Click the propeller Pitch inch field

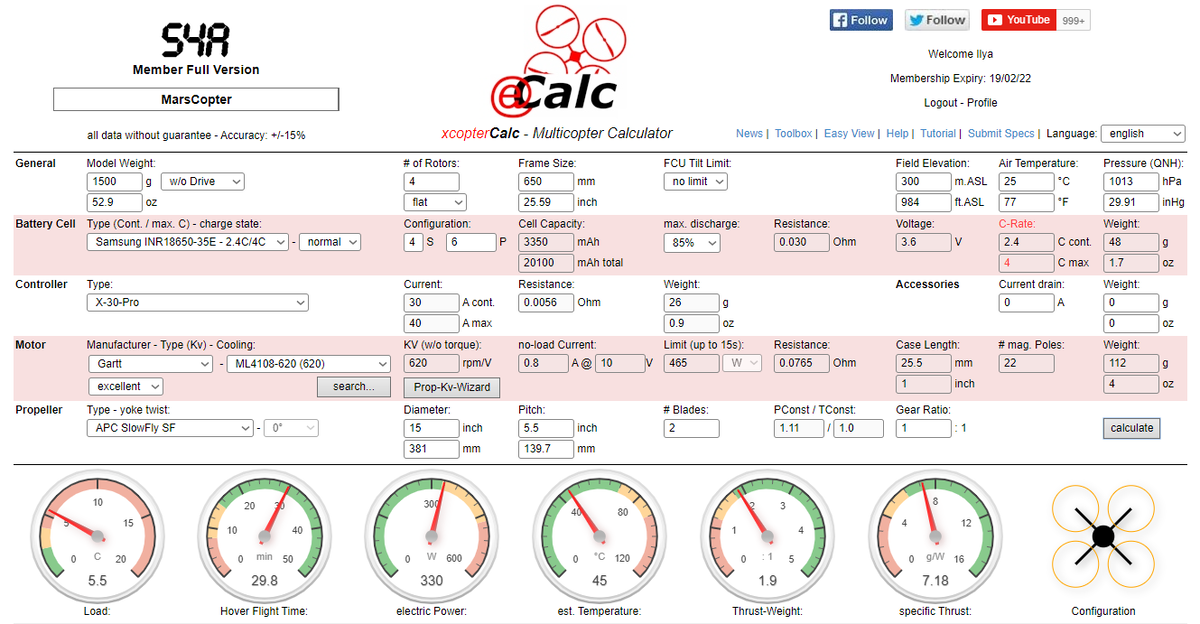[x=546, y=428]
